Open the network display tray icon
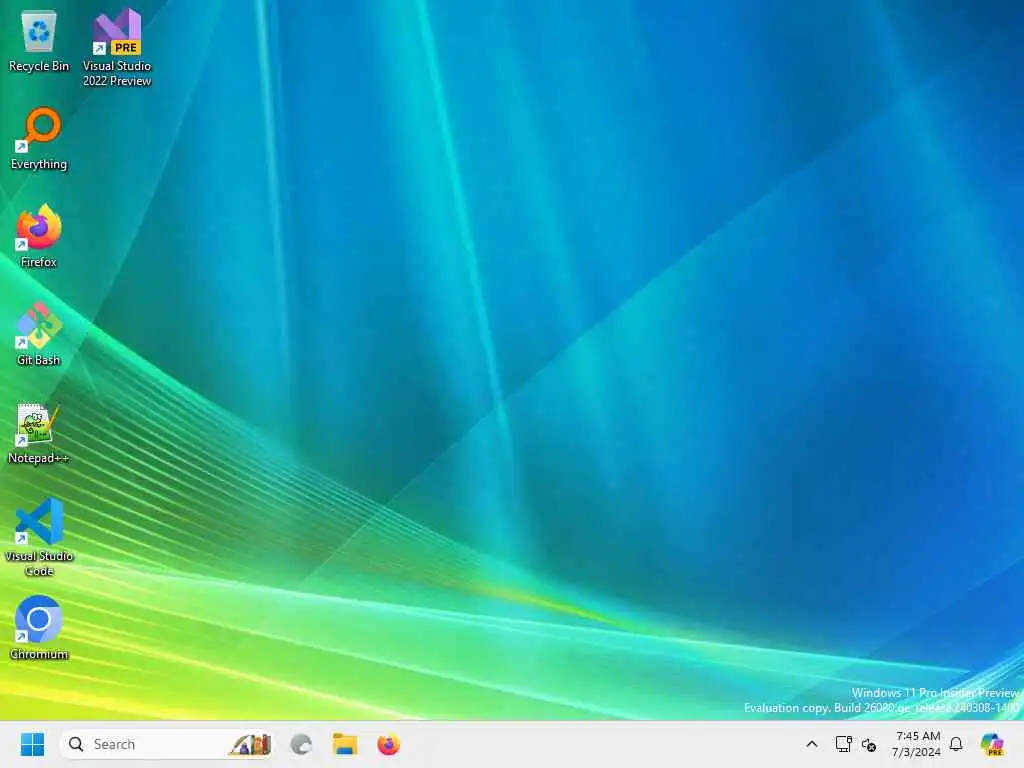This screenshot has height=768, width=1024. pos(843,744)
